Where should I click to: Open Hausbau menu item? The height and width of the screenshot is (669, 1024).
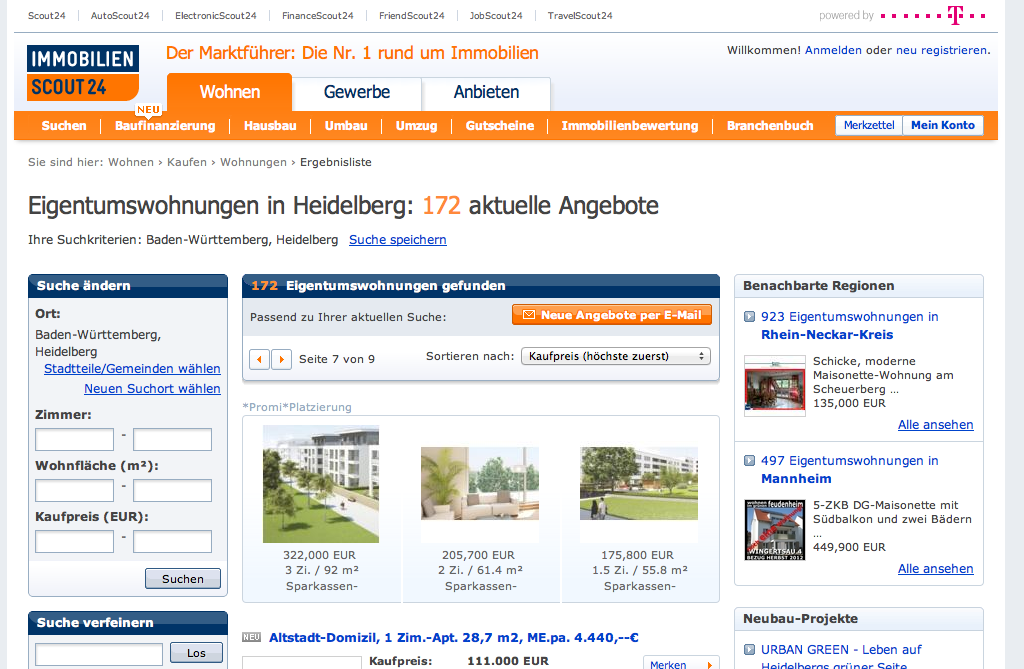click(x=270, y=125)
